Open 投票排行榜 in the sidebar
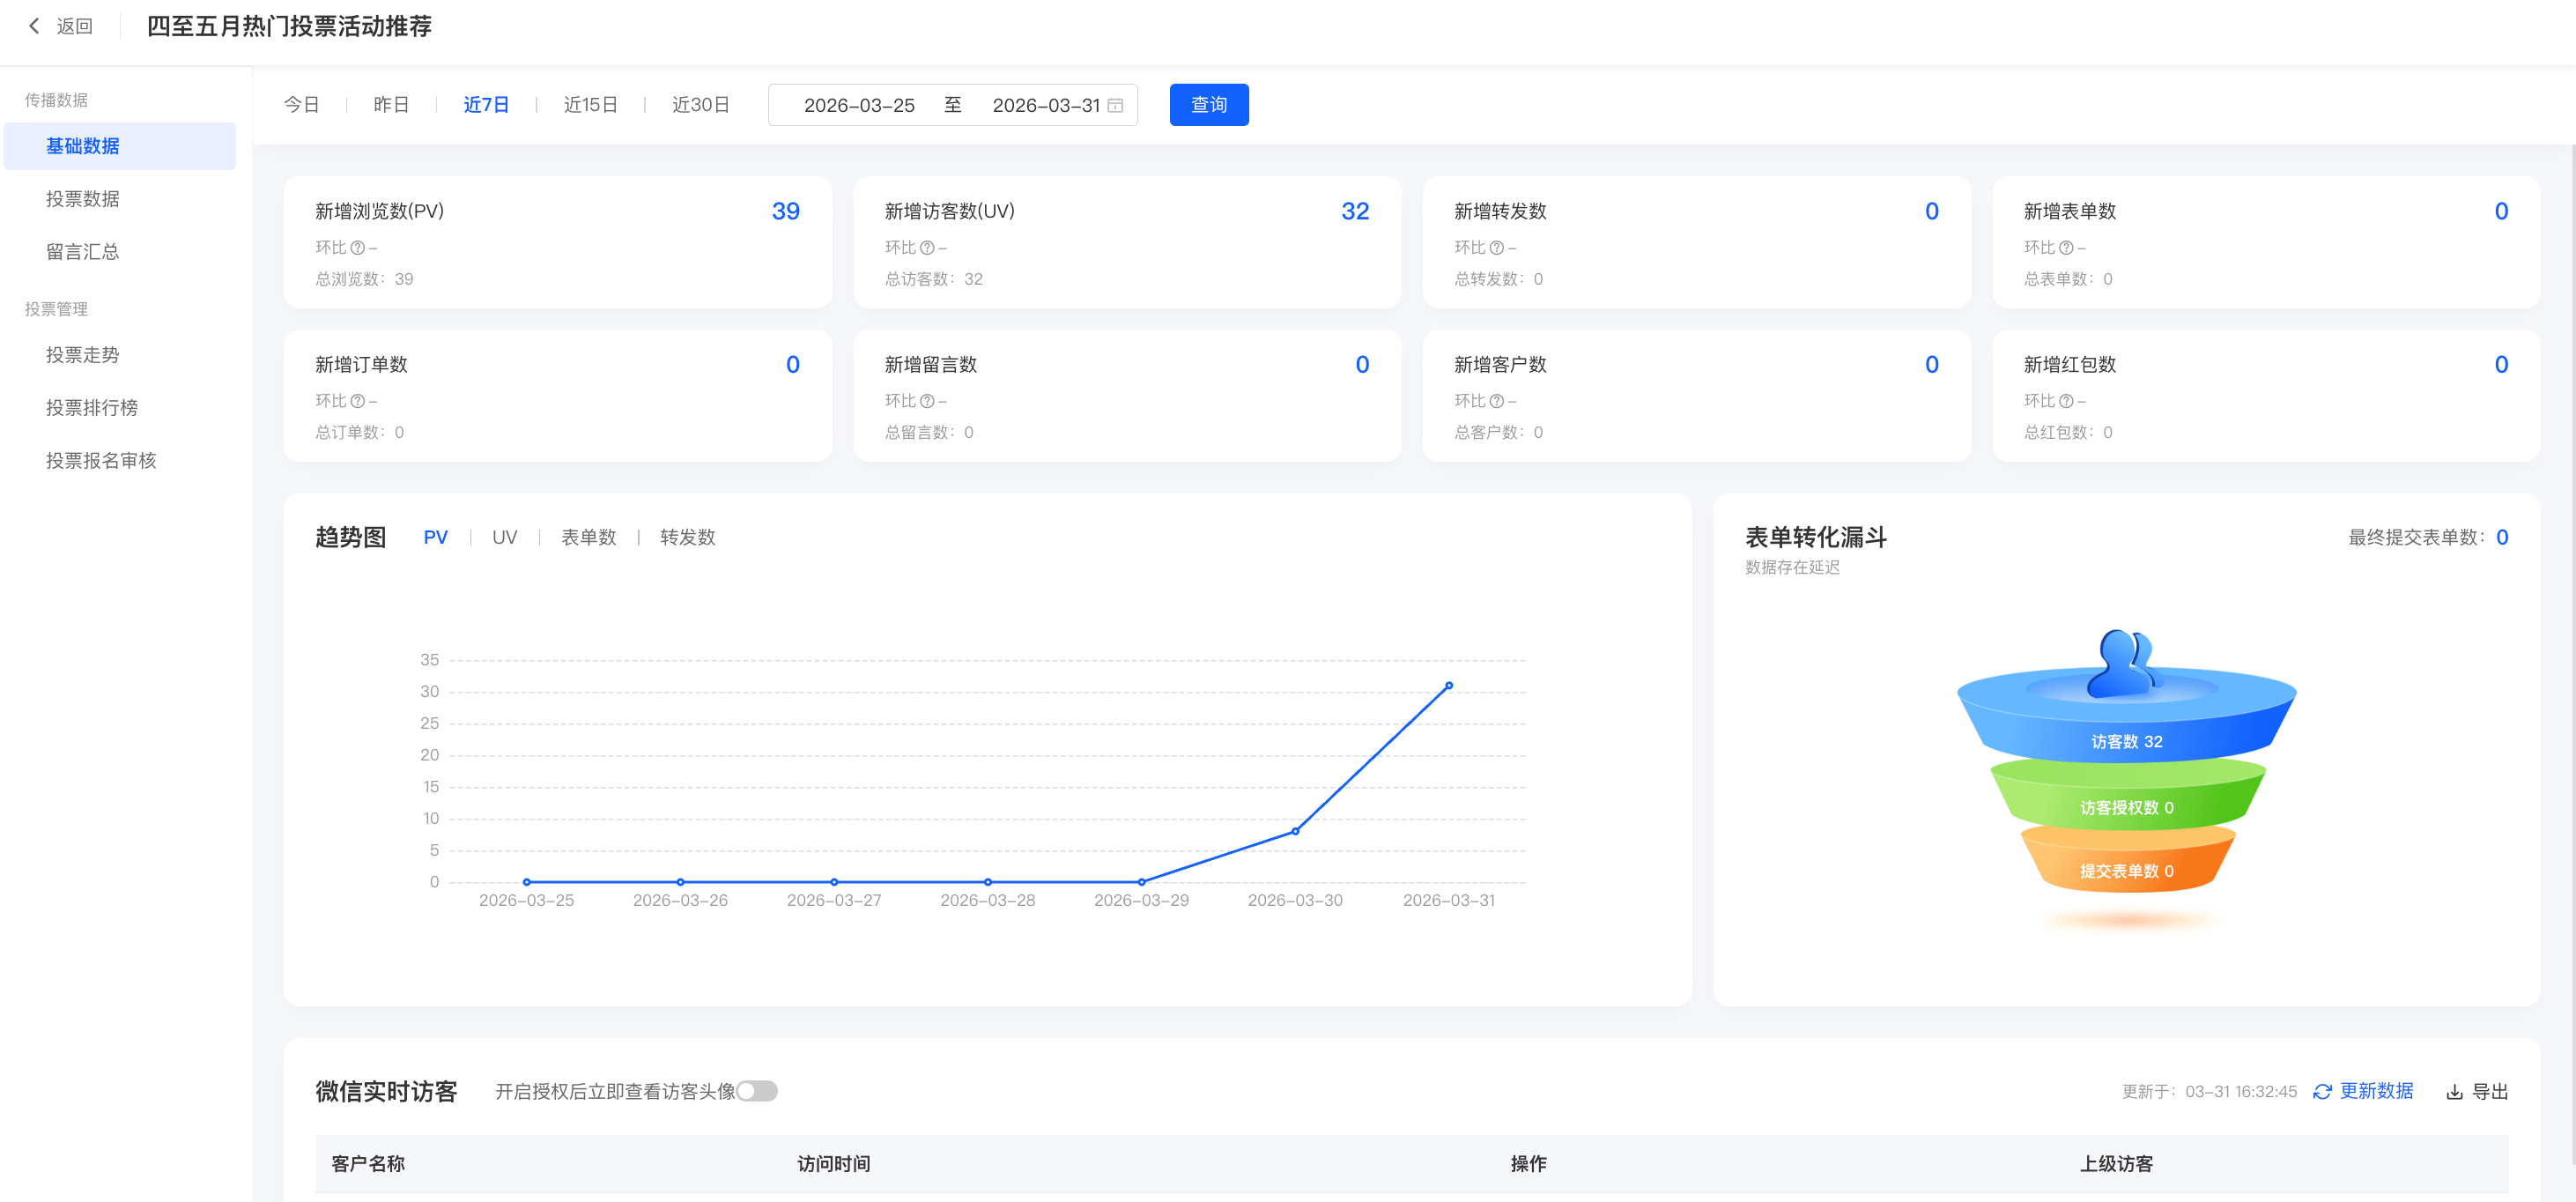This screenshot has height=1202, width=2576. [x=92, y=407]
